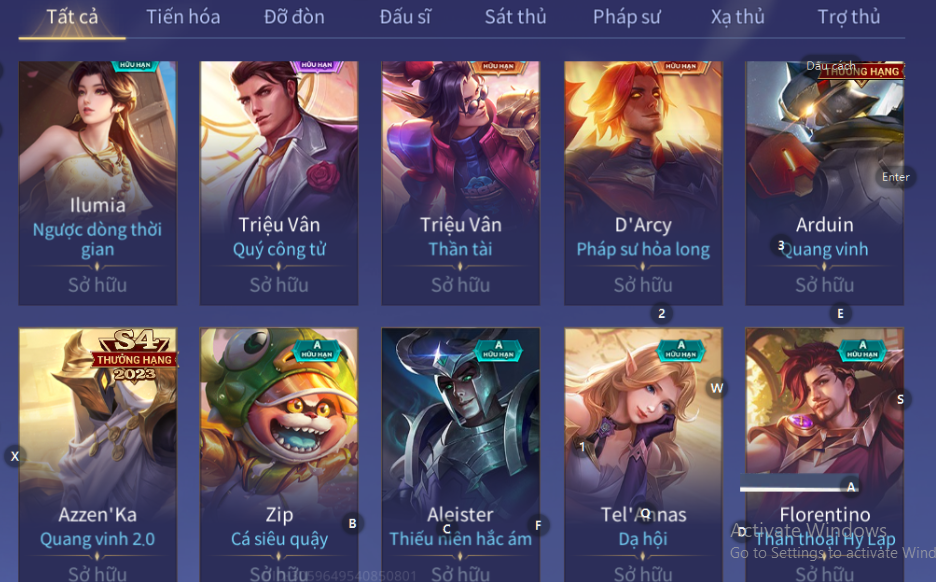This screenshot has width=936, height=582.
Task: Open the Trợ thủ tab
Action: [849, 17]
